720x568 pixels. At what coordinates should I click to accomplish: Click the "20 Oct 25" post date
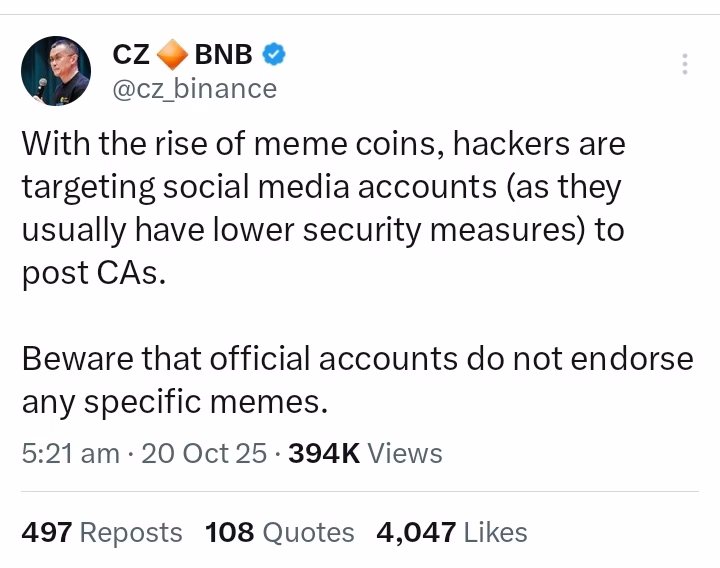click(x=204, y=454)
